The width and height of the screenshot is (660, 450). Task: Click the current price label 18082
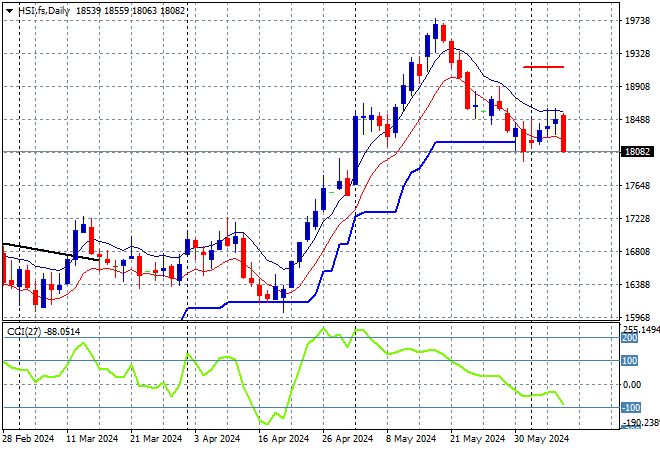[x=637, y=152]
